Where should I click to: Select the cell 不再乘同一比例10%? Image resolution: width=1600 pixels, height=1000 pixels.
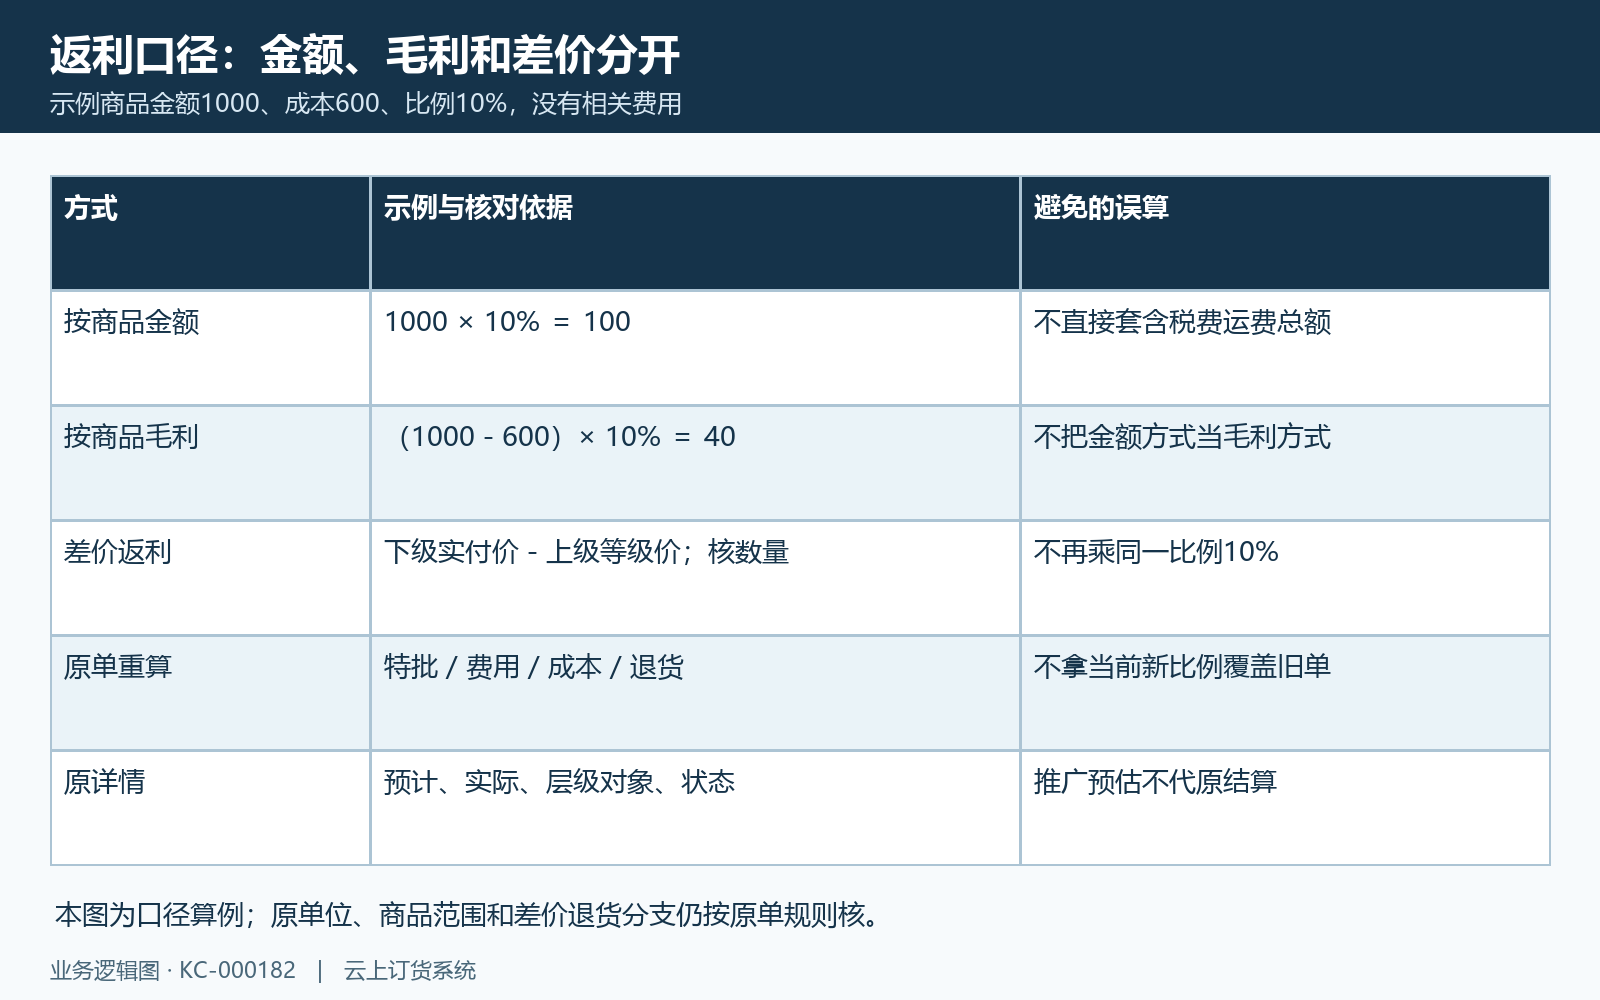[1285, 578]
